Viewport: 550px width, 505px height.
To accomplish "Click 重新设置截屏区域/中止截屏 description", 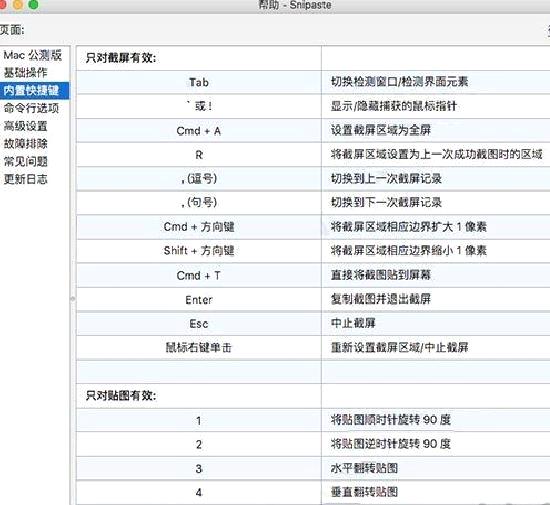I will pos(400,348).
